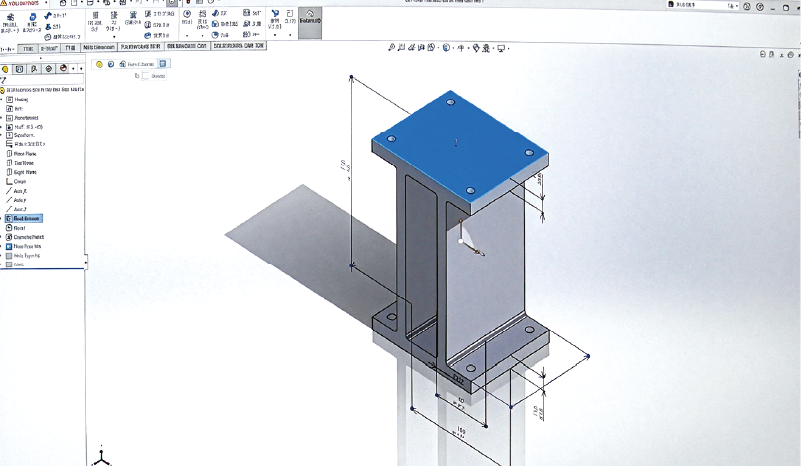Click Zoom to Area icon in view toolbar

[x=402, y=48]
